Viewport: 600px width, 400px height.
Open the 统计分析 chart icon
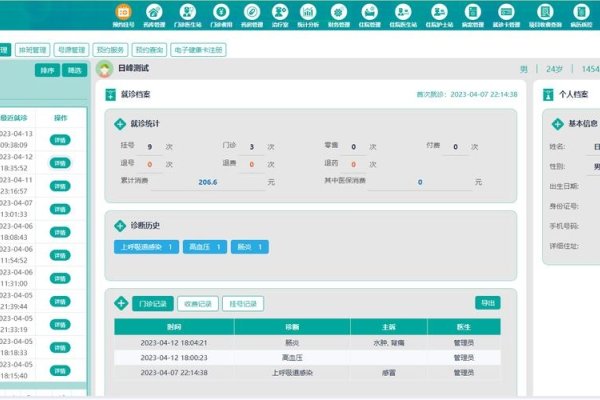(x=308, y=12)
